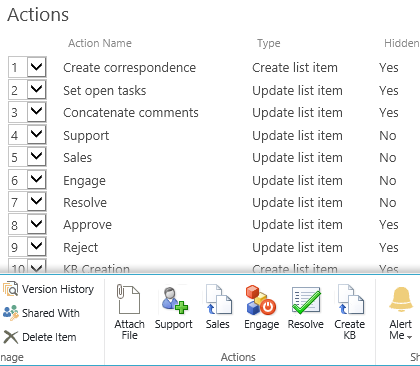Screen dimensions: 420x366
Task: Click Type cell of Approve row
Action: pyautogui.click(x=297, y=225)
